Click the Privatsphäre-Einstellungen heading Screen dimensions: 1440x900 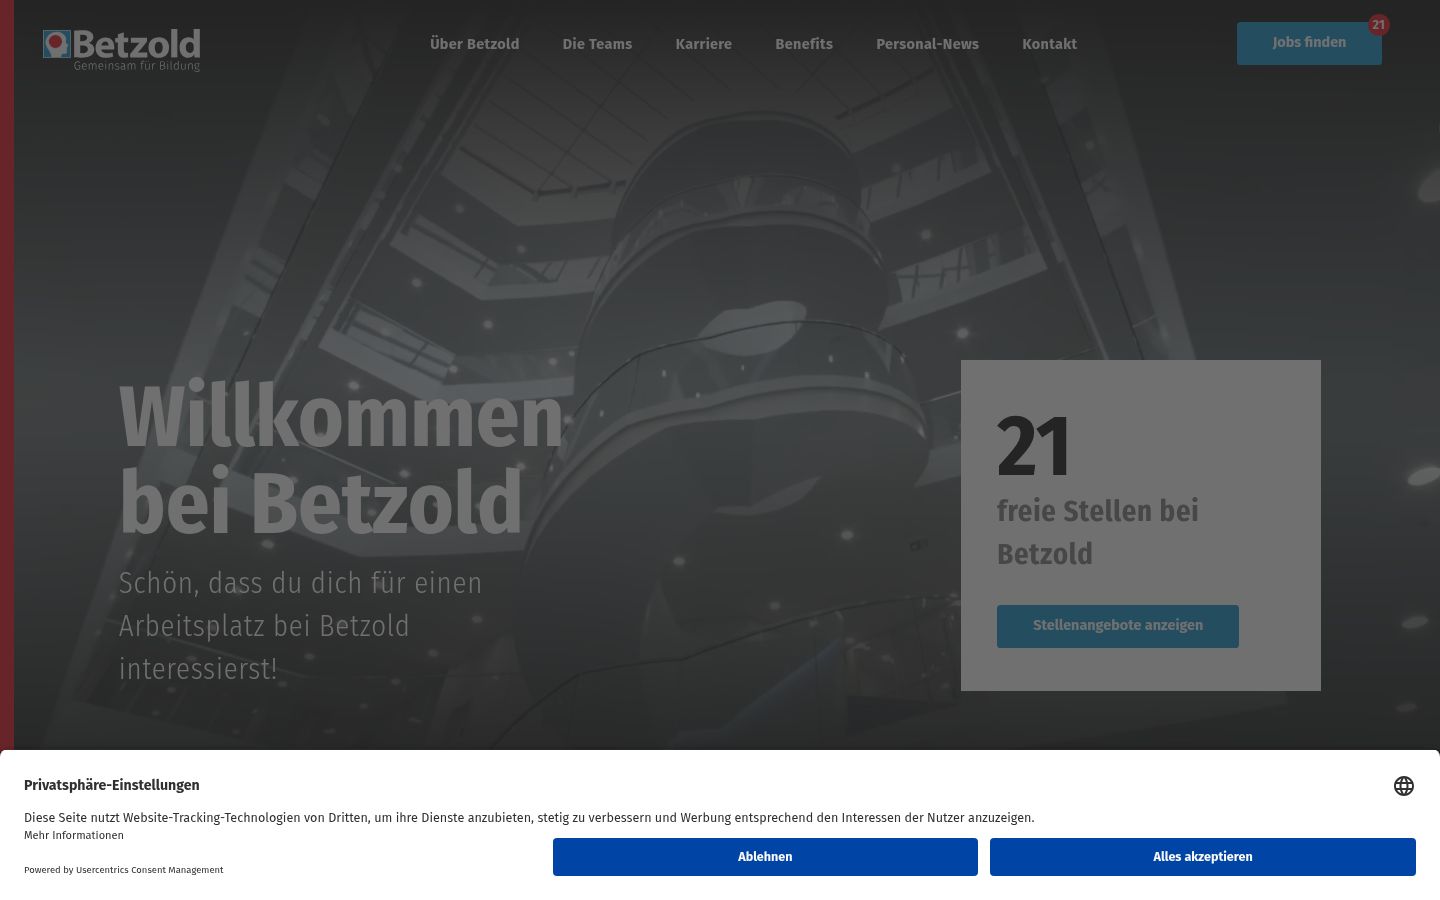point(112,785)
